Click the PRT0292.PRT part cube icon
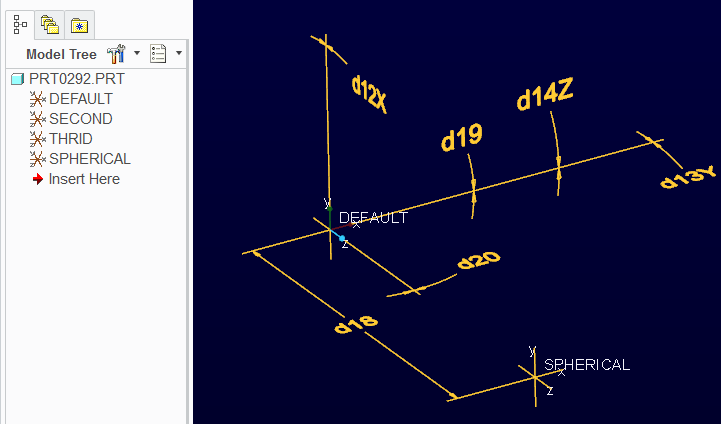 17,79
